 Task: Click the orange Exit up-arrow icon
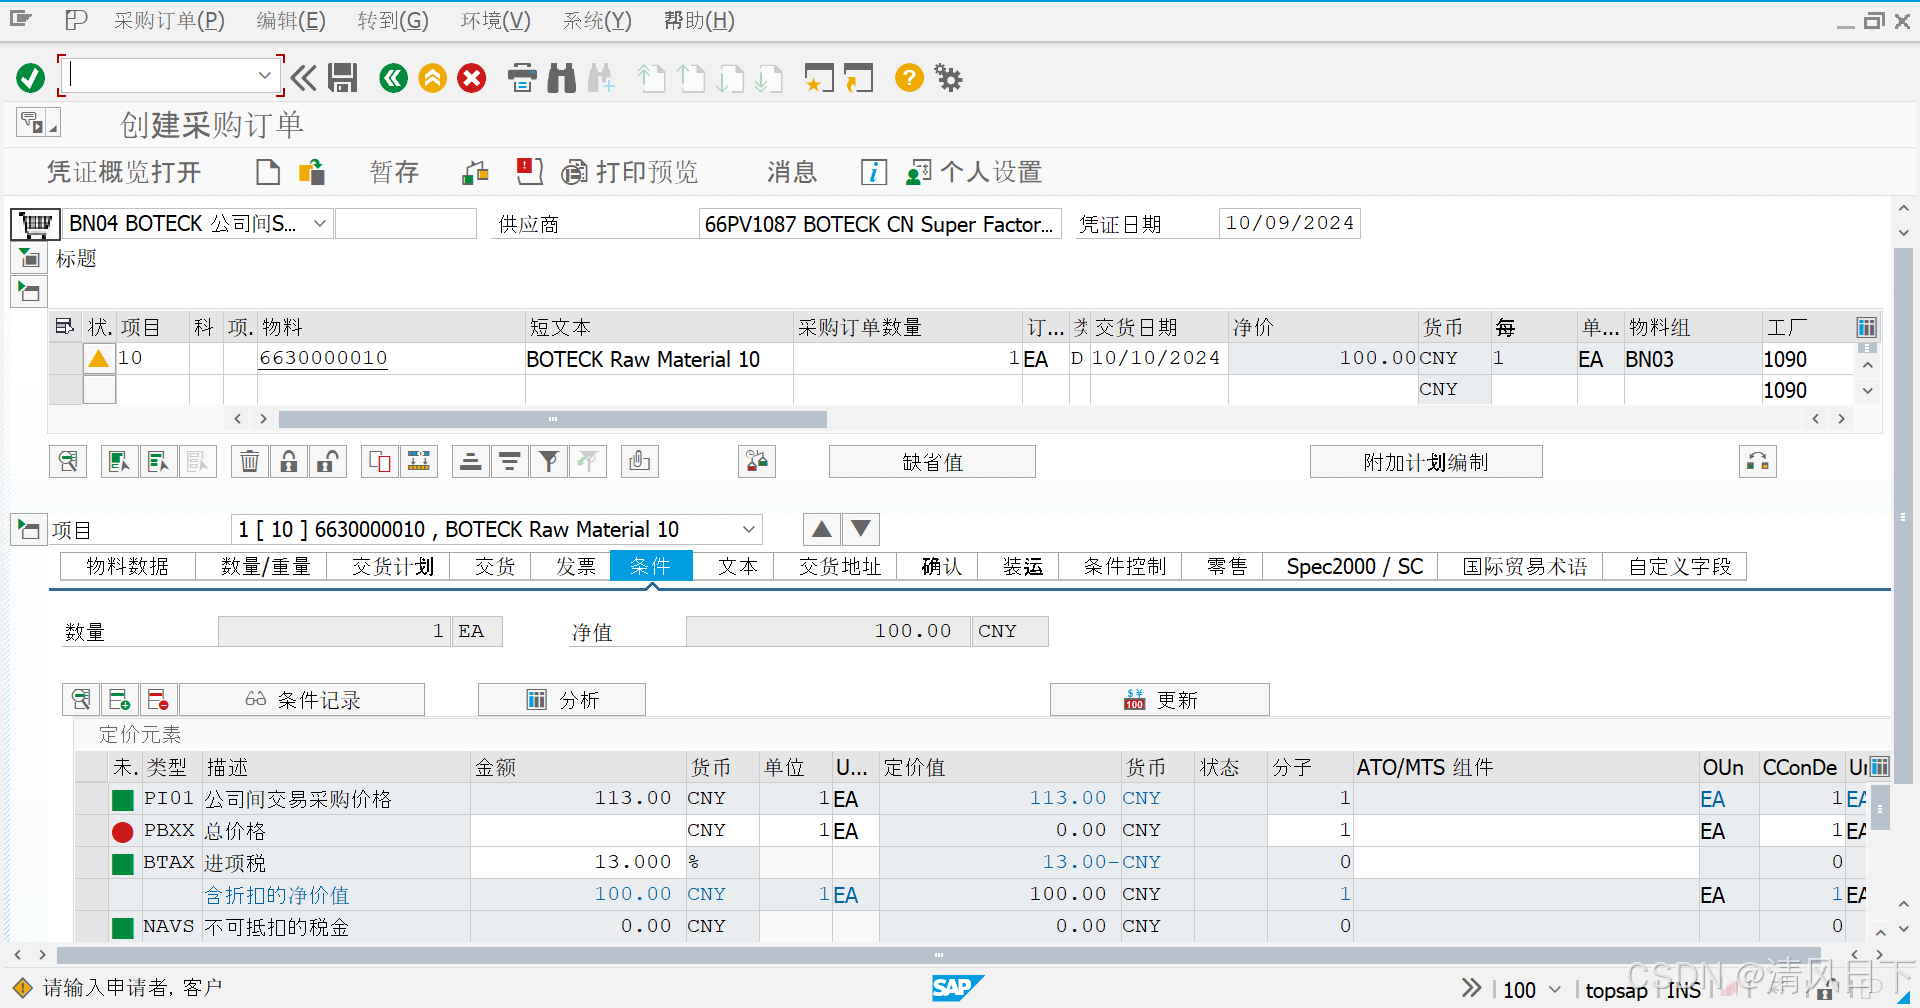coord(433,78)
